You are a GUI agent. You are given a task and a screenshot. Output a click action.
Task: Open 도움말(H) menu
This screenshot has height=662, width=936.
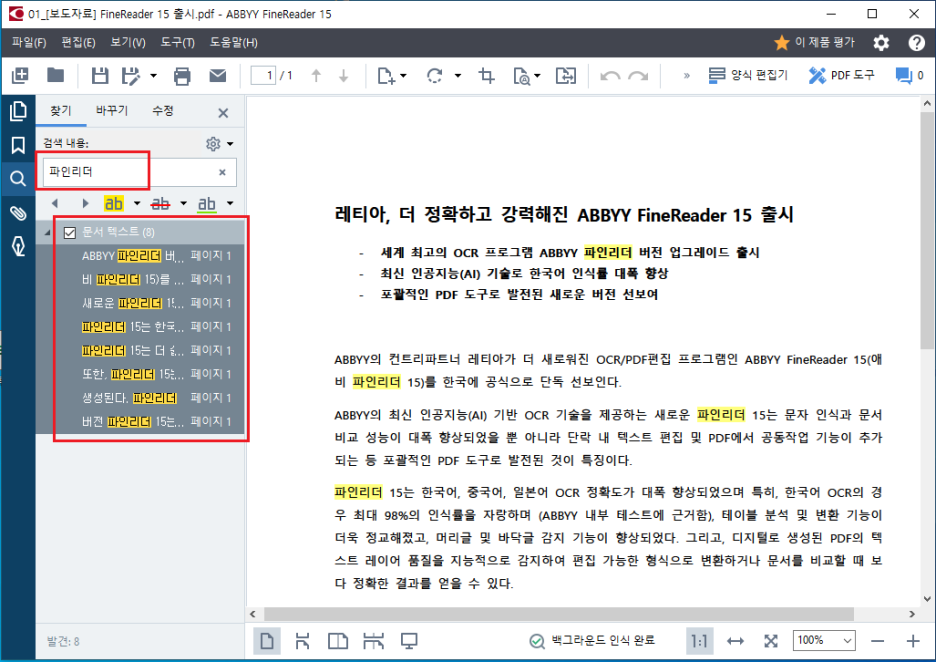233,42
